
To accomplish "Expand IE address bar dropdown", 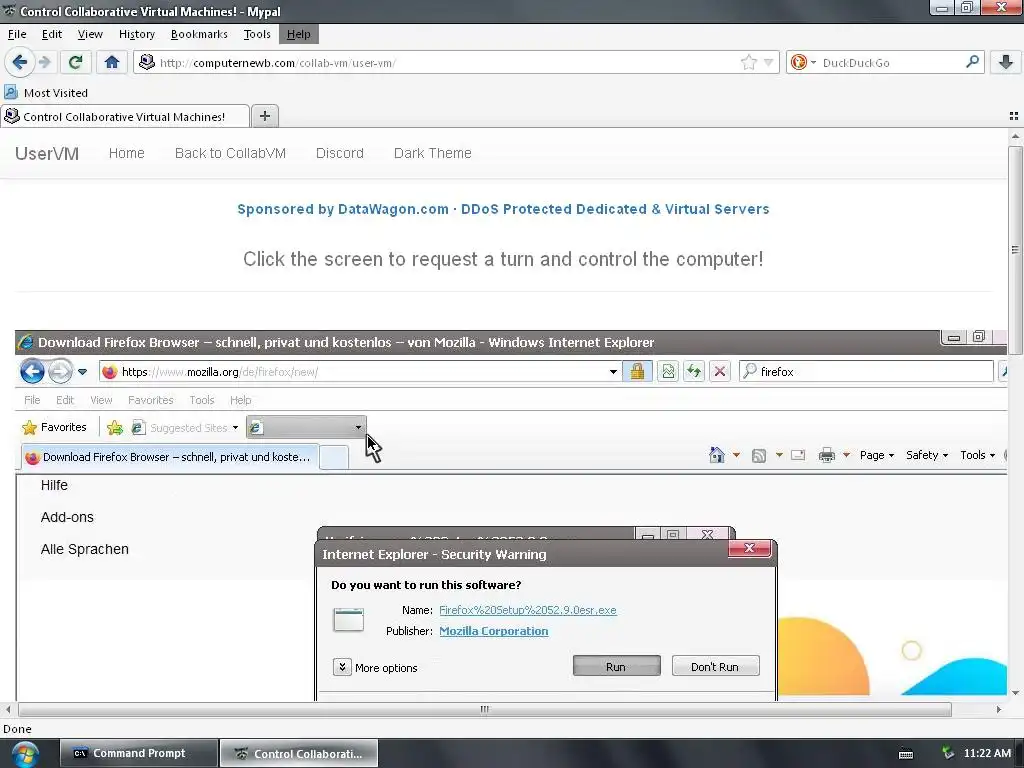I will click(613, 372).
